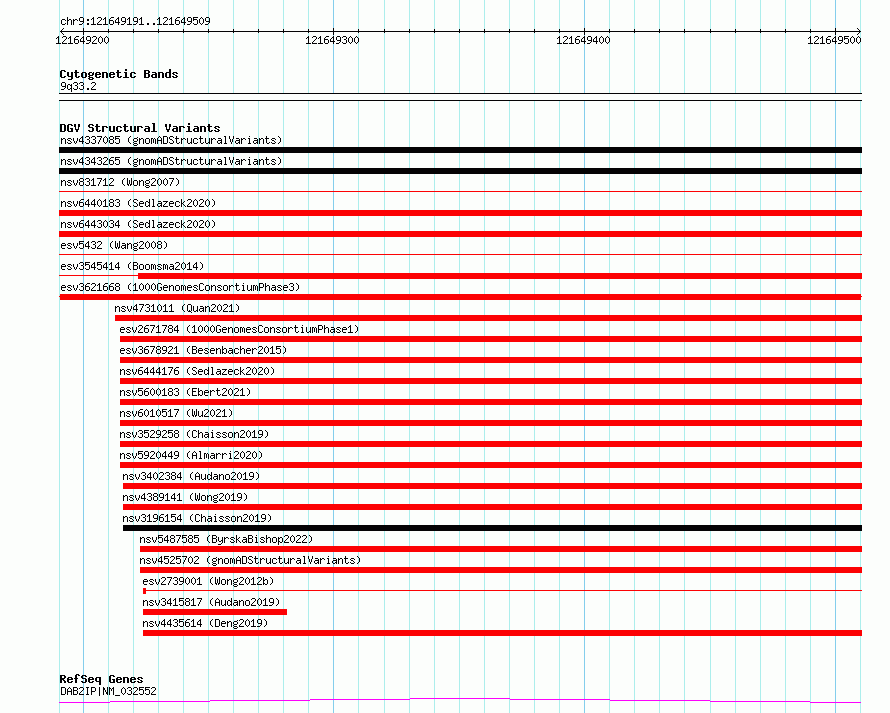Click ruler position 121649500
The width and height of the screenshot is (890, 713).
coord(834,40)
